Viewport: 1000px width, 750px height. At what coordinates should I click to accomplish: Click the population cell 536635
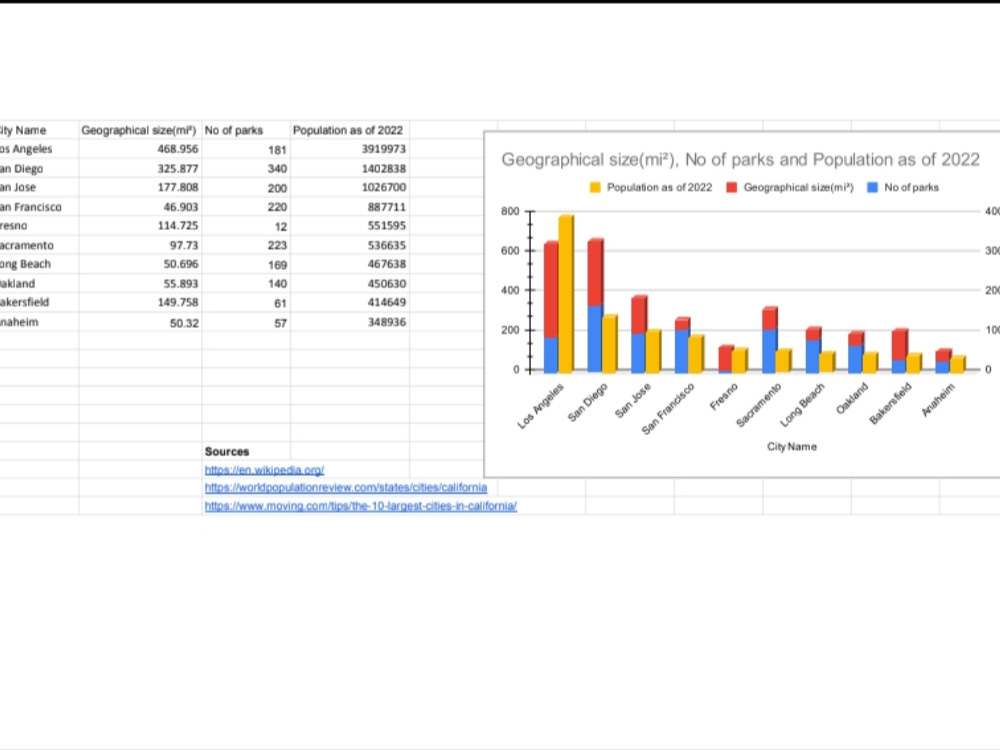(x=350, y=245)
